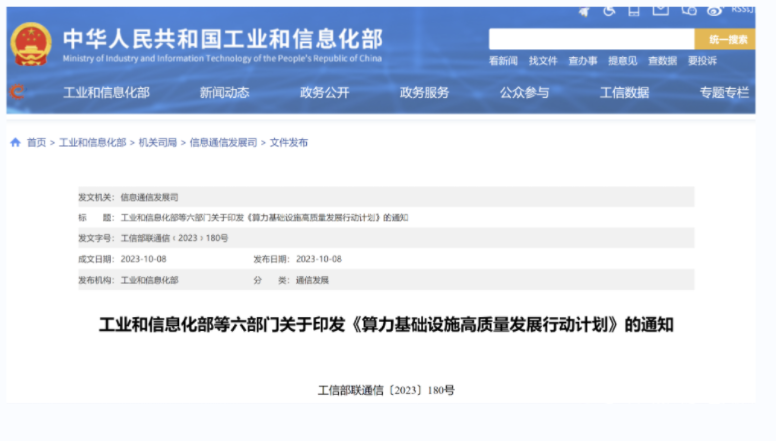
Task: Open the WeChat icon in header
Action: [x=689, y=10]
